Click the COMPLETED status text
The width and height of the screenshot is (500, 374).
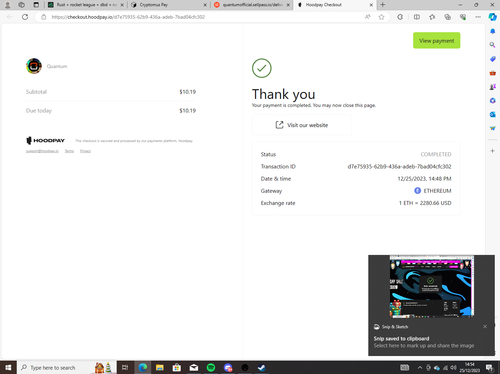coord(436,154)
